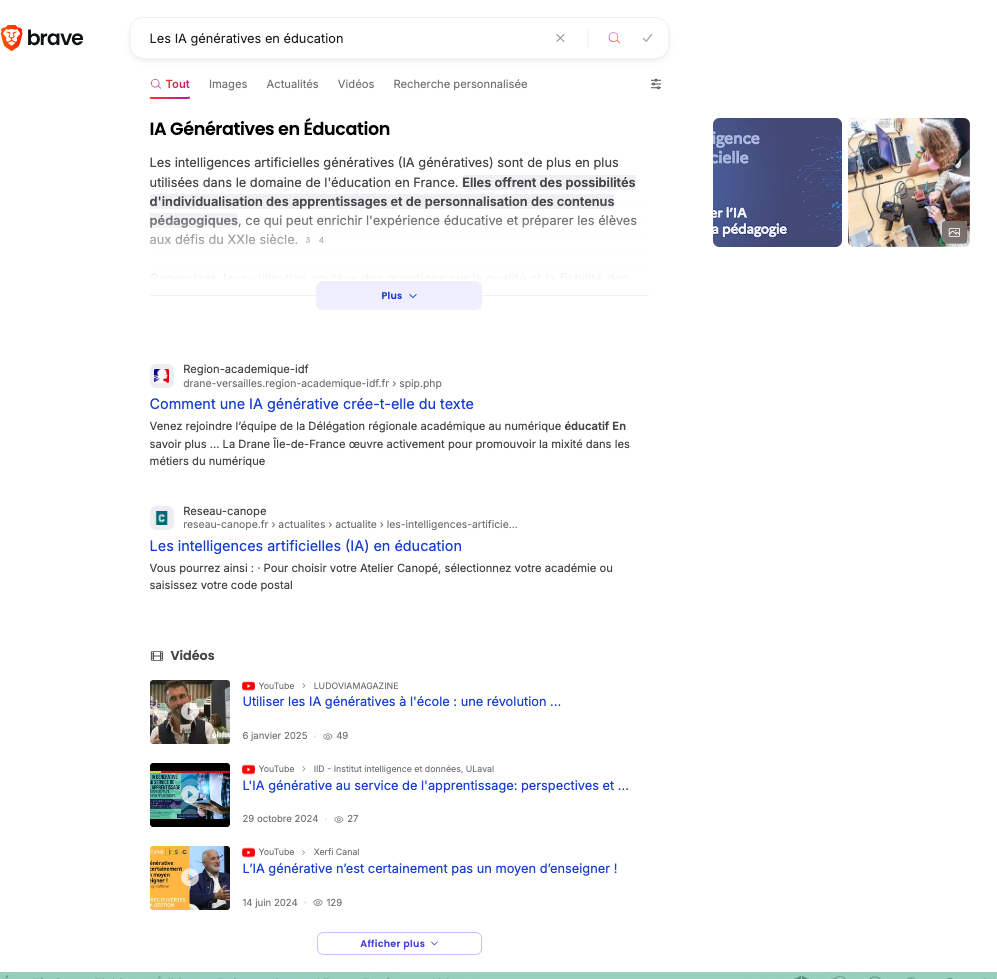Click the Region-academique-idf site favicon
Screen dimensions: 997x979
click(x=161, y=376)
